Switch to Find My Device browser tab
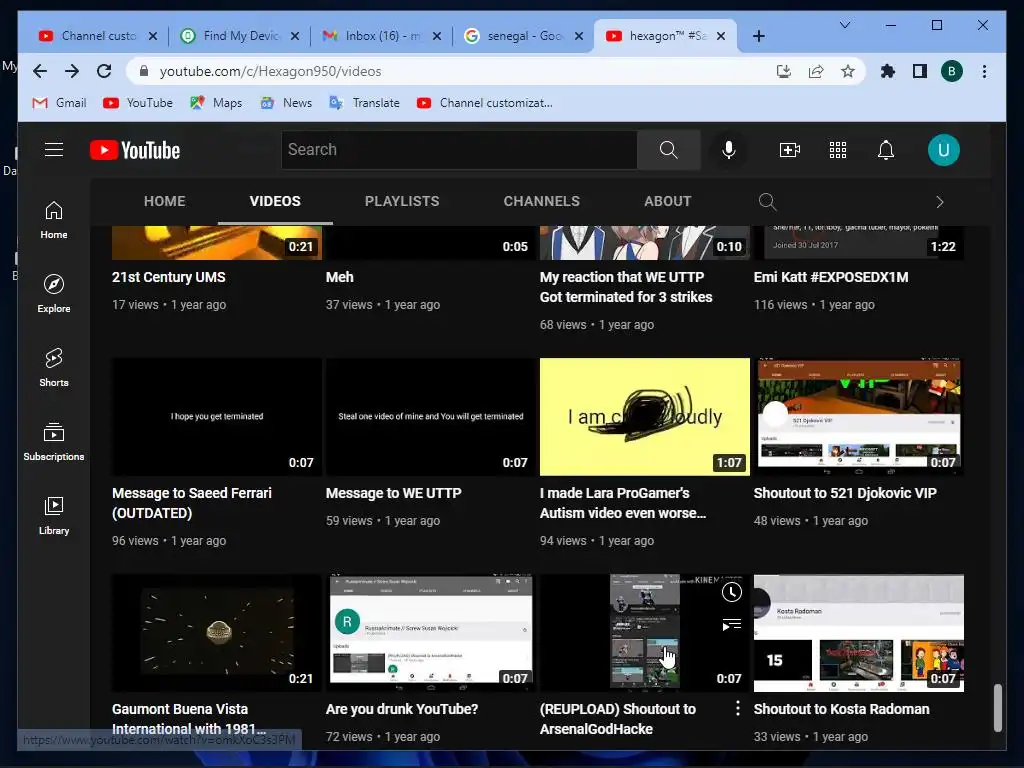The height and width of the screenshot is (768, 1024). pos(240,36)
